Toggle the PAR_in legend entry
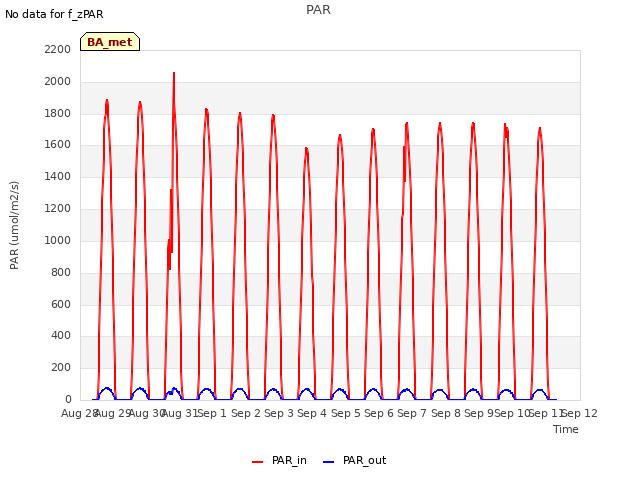The width and height of the screenshot is (640, 480). point(279,460)
